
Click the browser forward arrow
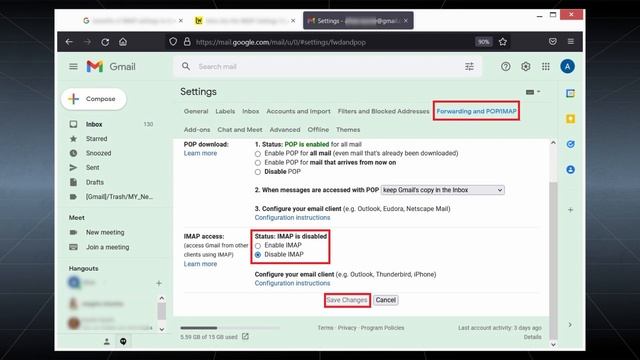tap(87, 42)
